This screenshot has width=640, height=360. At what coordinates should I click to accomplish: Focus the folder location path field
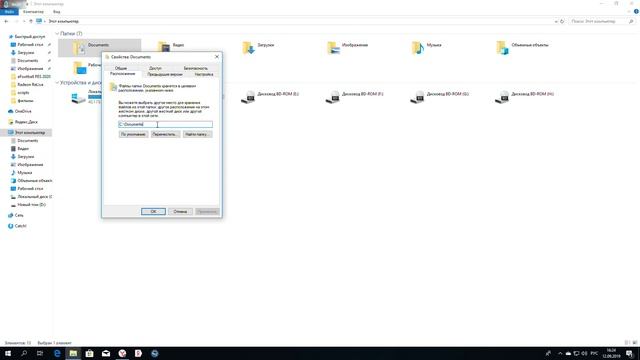tap(165, 124)
